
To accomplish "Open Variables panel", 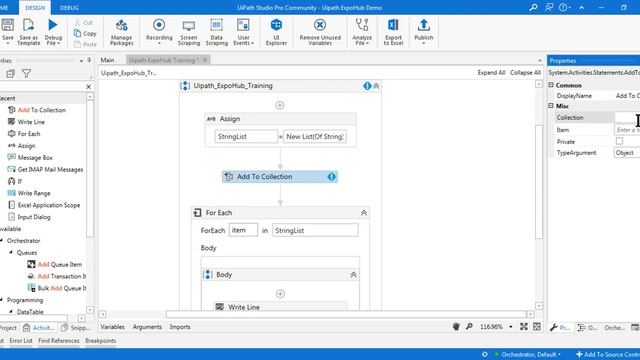I will [x=112, y=327].
